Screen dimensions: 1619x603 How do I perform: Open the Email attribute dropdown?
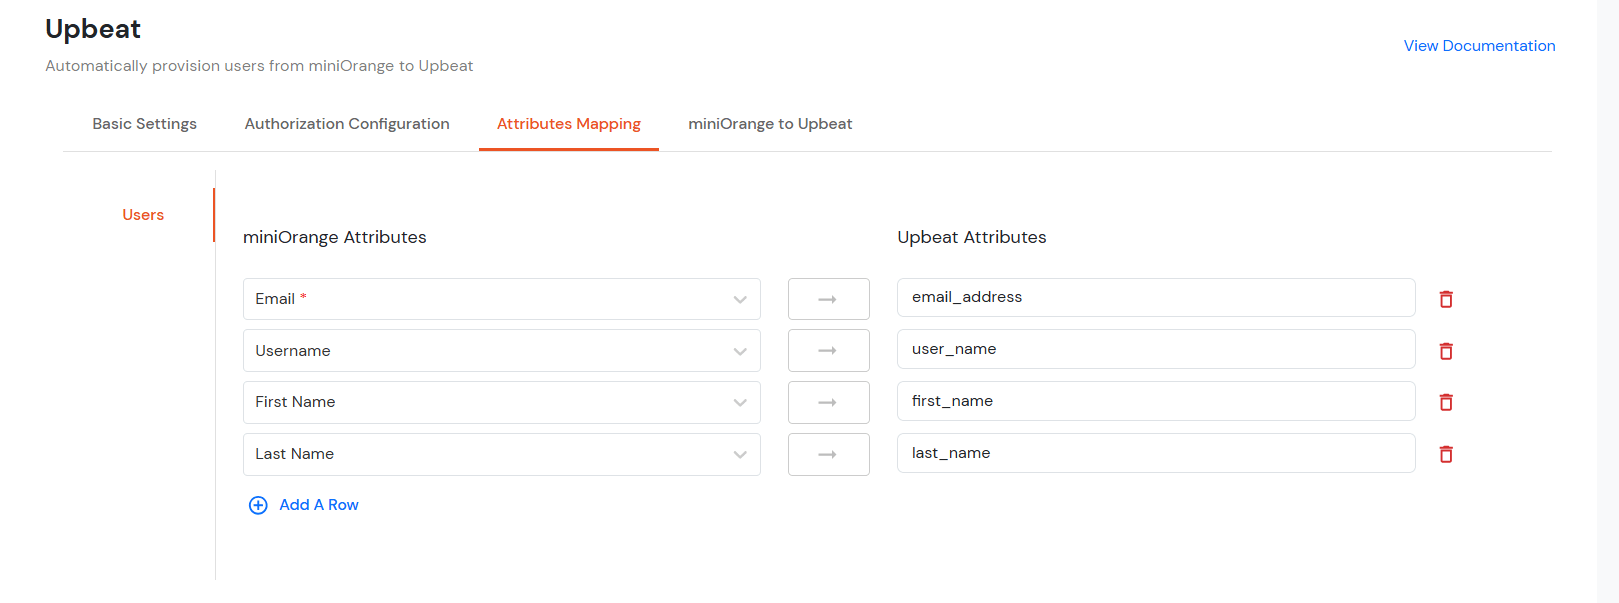click(501, 299)
